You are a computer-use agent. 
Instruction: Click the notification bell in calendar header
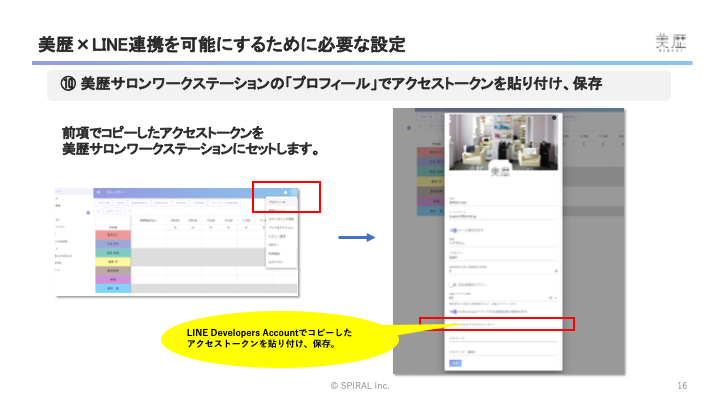tap(285, 191)
